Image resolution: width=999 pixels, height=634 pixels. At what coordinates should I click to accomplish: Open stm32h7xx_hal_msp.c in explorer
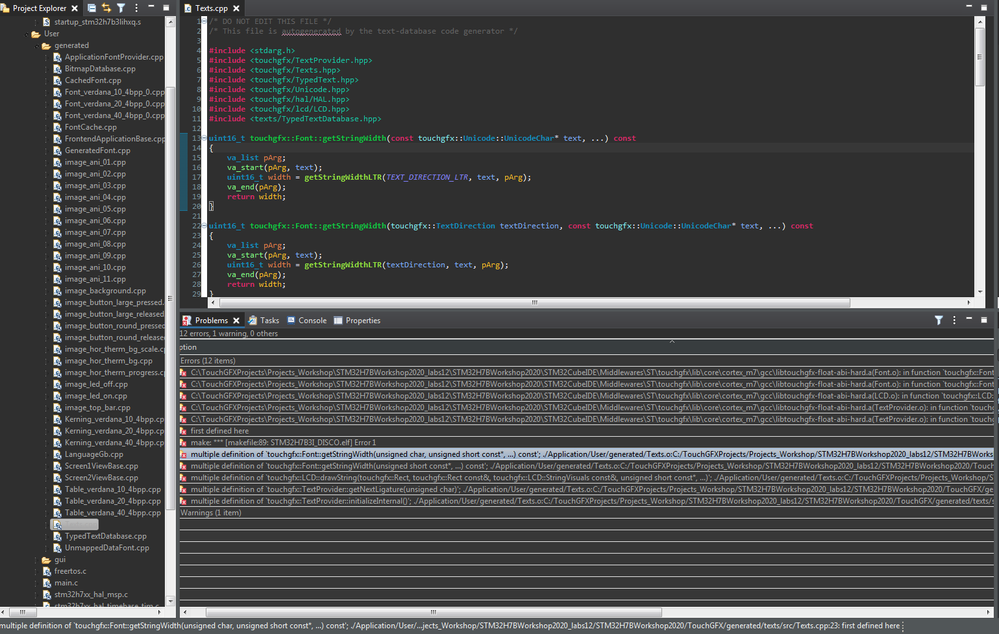(90, 594)
